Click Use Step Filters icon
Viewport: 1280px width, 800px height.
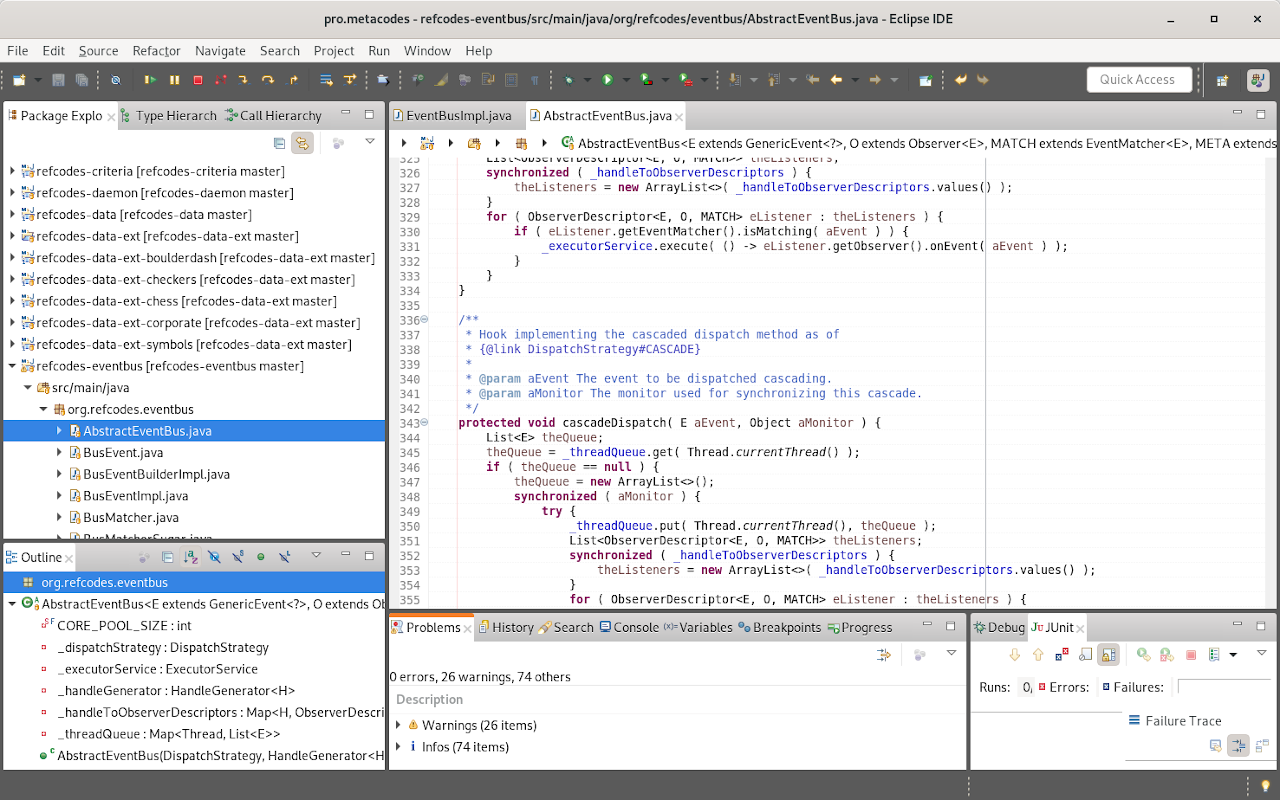349,80
